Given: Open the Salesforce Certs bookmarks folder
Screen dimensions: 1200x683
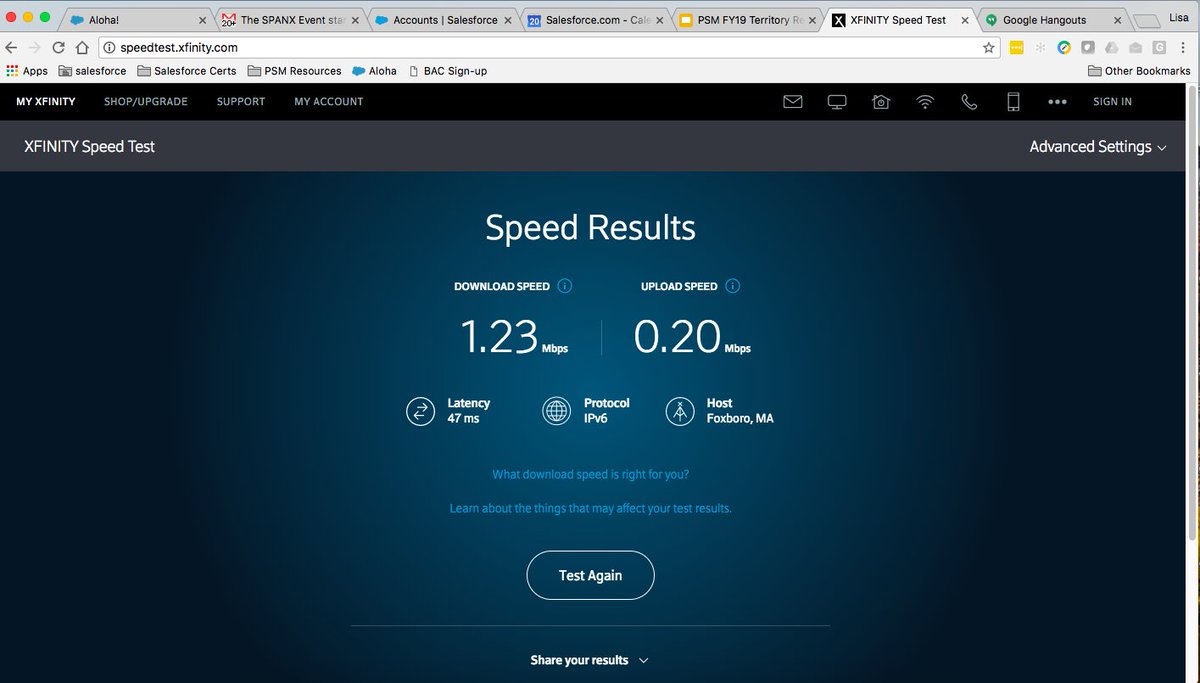Looking at the screenshot, I should pos(186,71).
